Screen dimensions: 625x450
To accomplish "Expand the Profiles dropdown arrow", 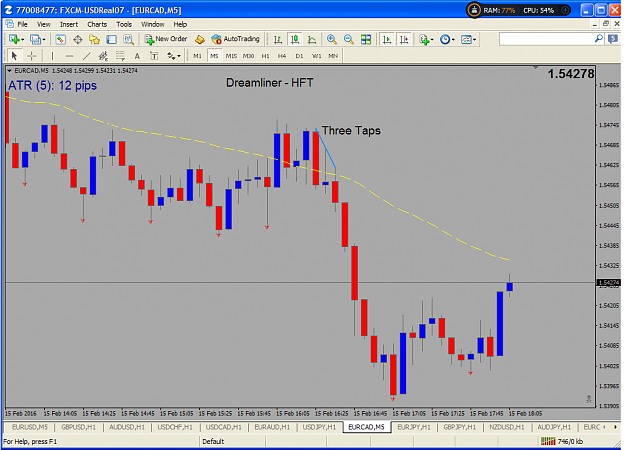I will (44, 39).
